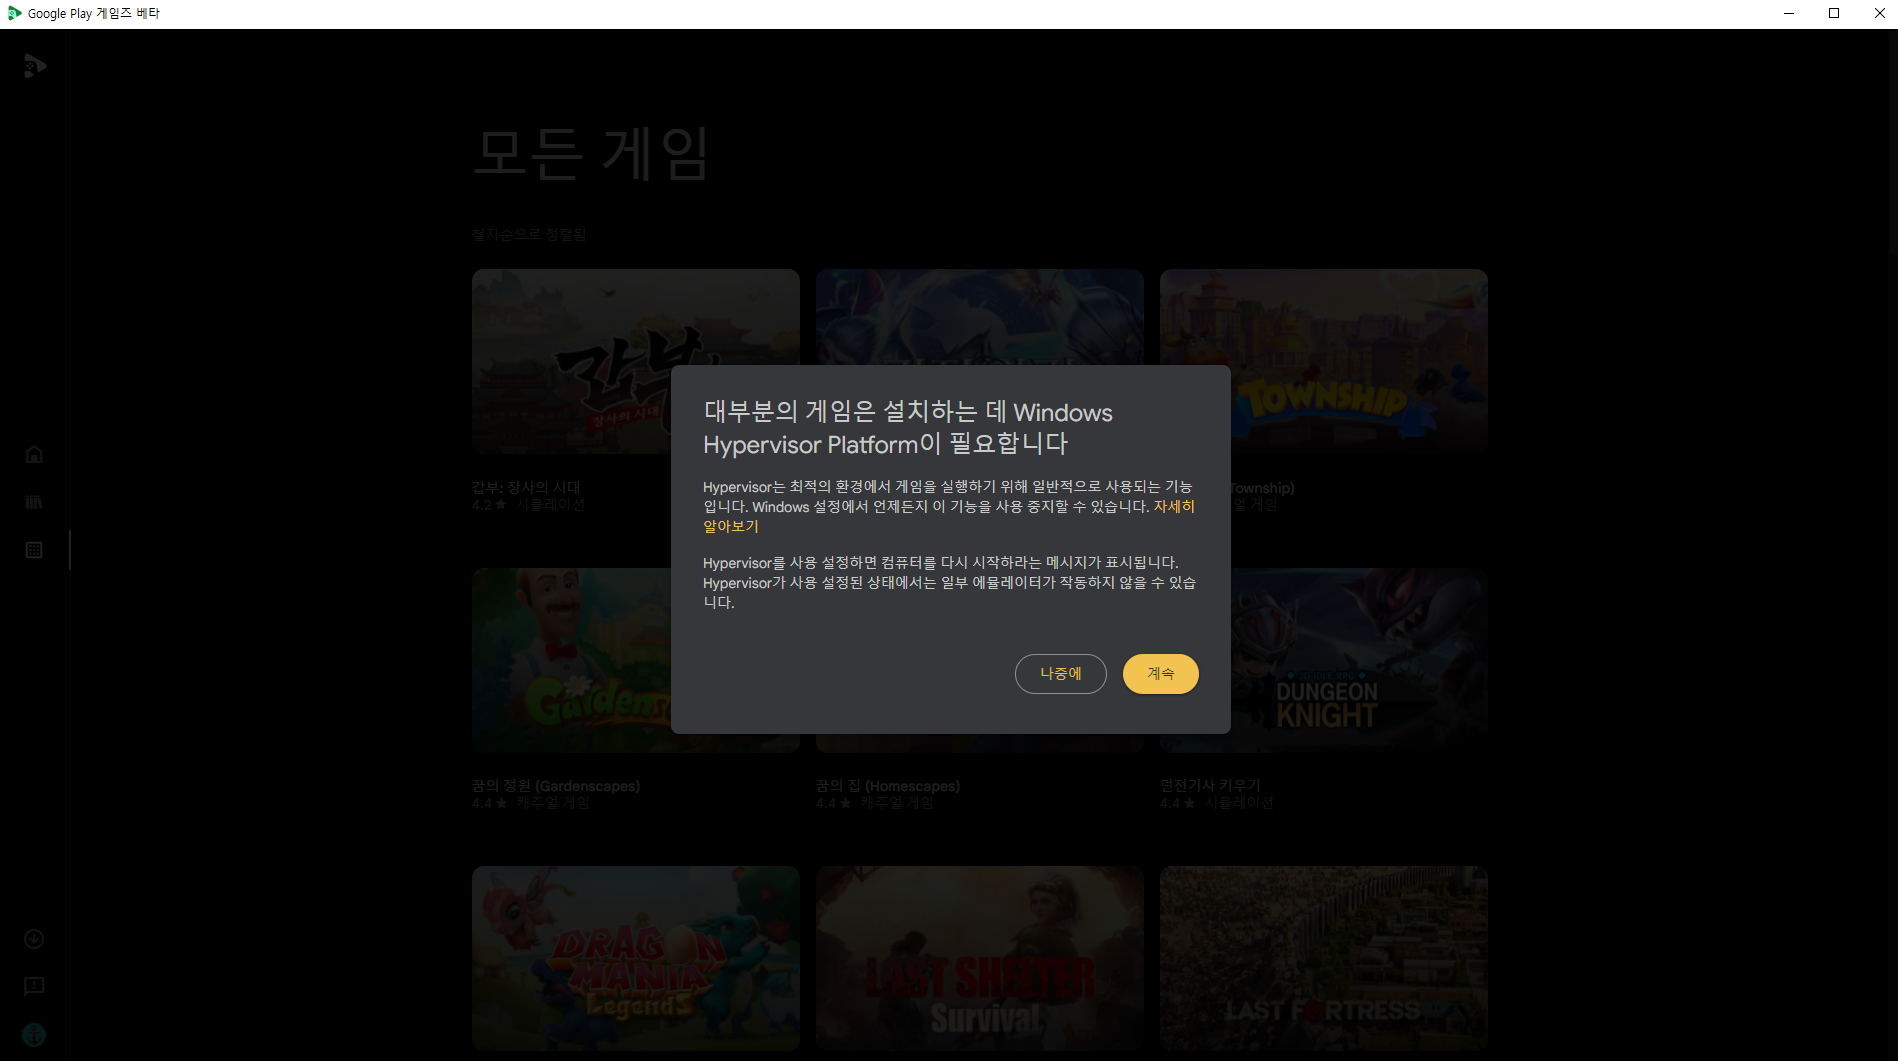Click the 꿈의 집 (Homescapes) title text
Image resolution: width=1898 pixels, height=1061 pixels.
pyautogui.click(x=888, y=786)
